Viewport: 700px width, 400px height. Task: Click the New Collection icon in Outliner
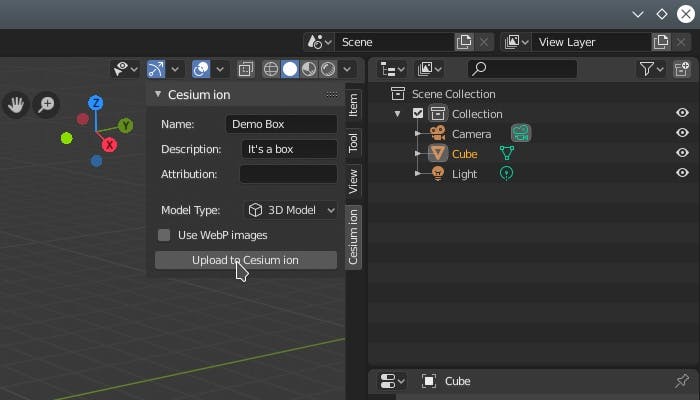682,69
